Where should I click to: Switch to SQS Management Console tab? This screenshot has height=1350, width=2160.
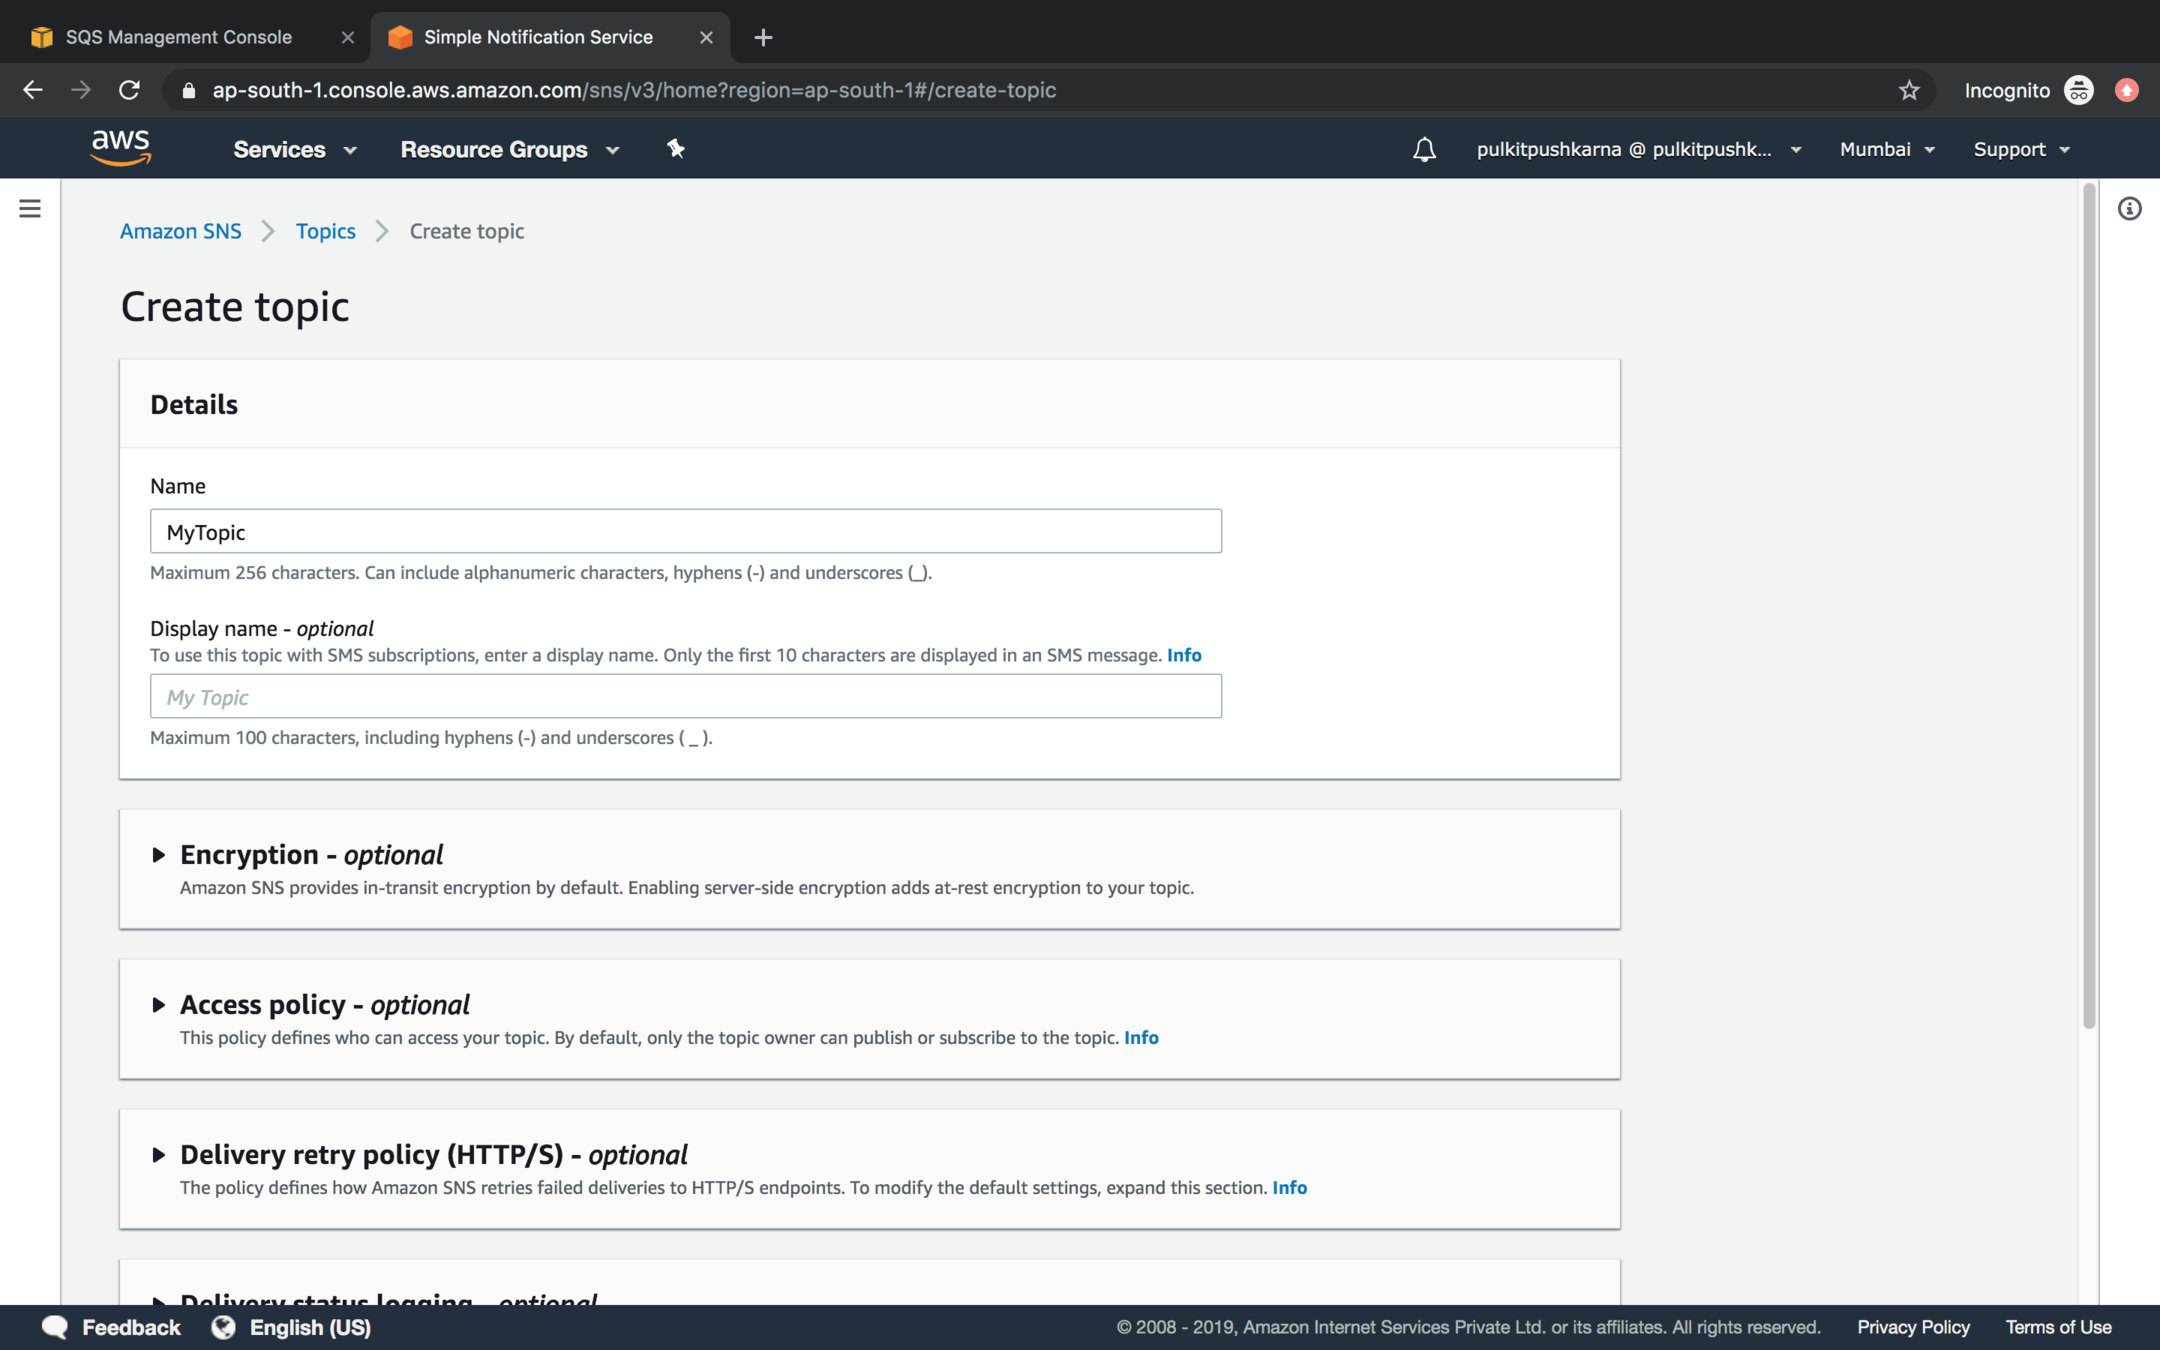180,37
